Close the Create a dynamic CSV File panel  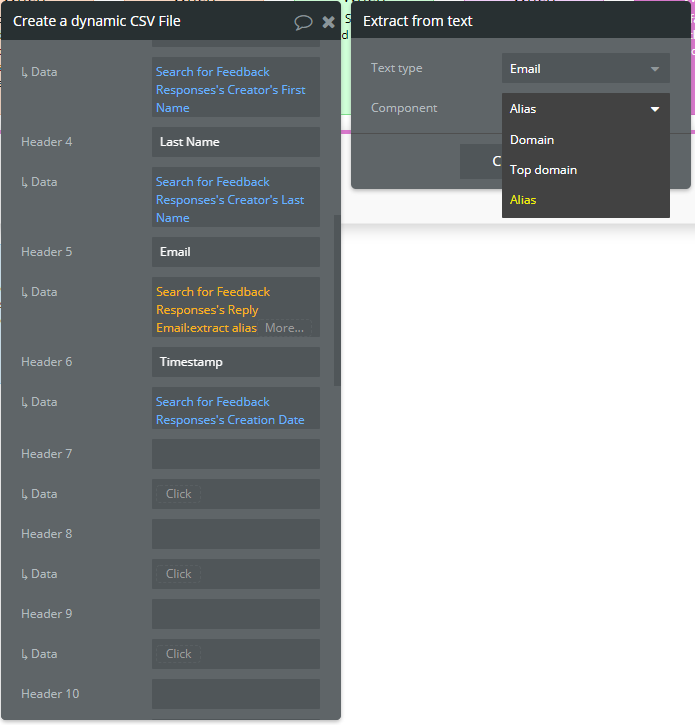(328, 22)
